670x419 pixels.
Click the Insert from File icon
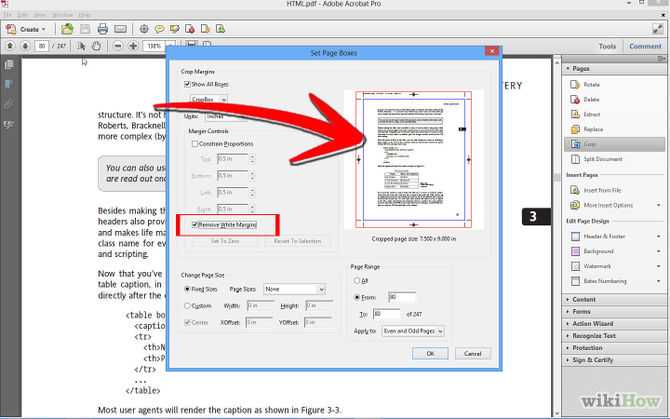coord(575,190)
